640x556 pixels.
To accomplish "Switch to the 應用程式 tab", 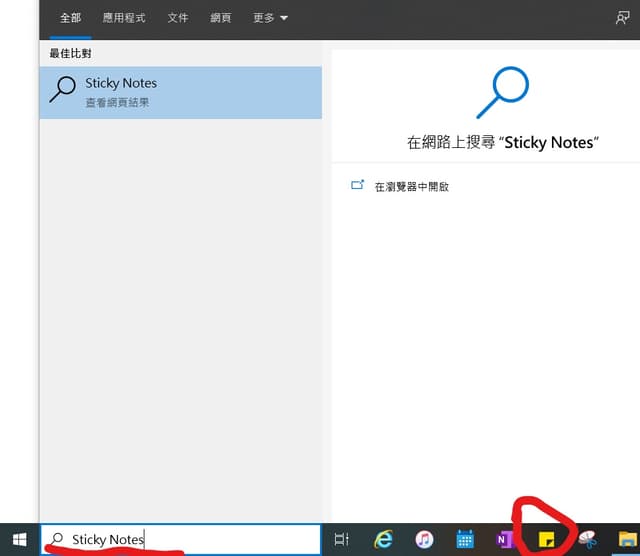I will coord(124,18).
